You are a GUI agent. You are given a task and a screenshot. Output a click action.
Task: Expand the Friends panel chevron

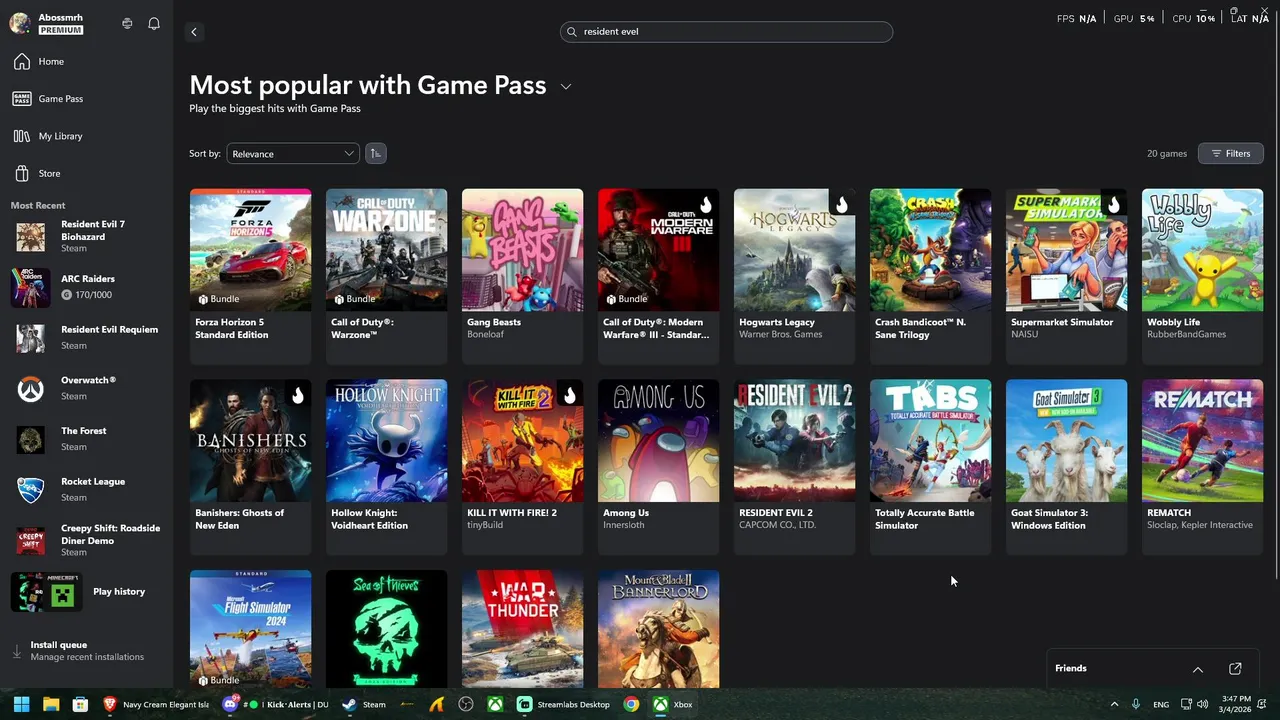[1197, 669]
